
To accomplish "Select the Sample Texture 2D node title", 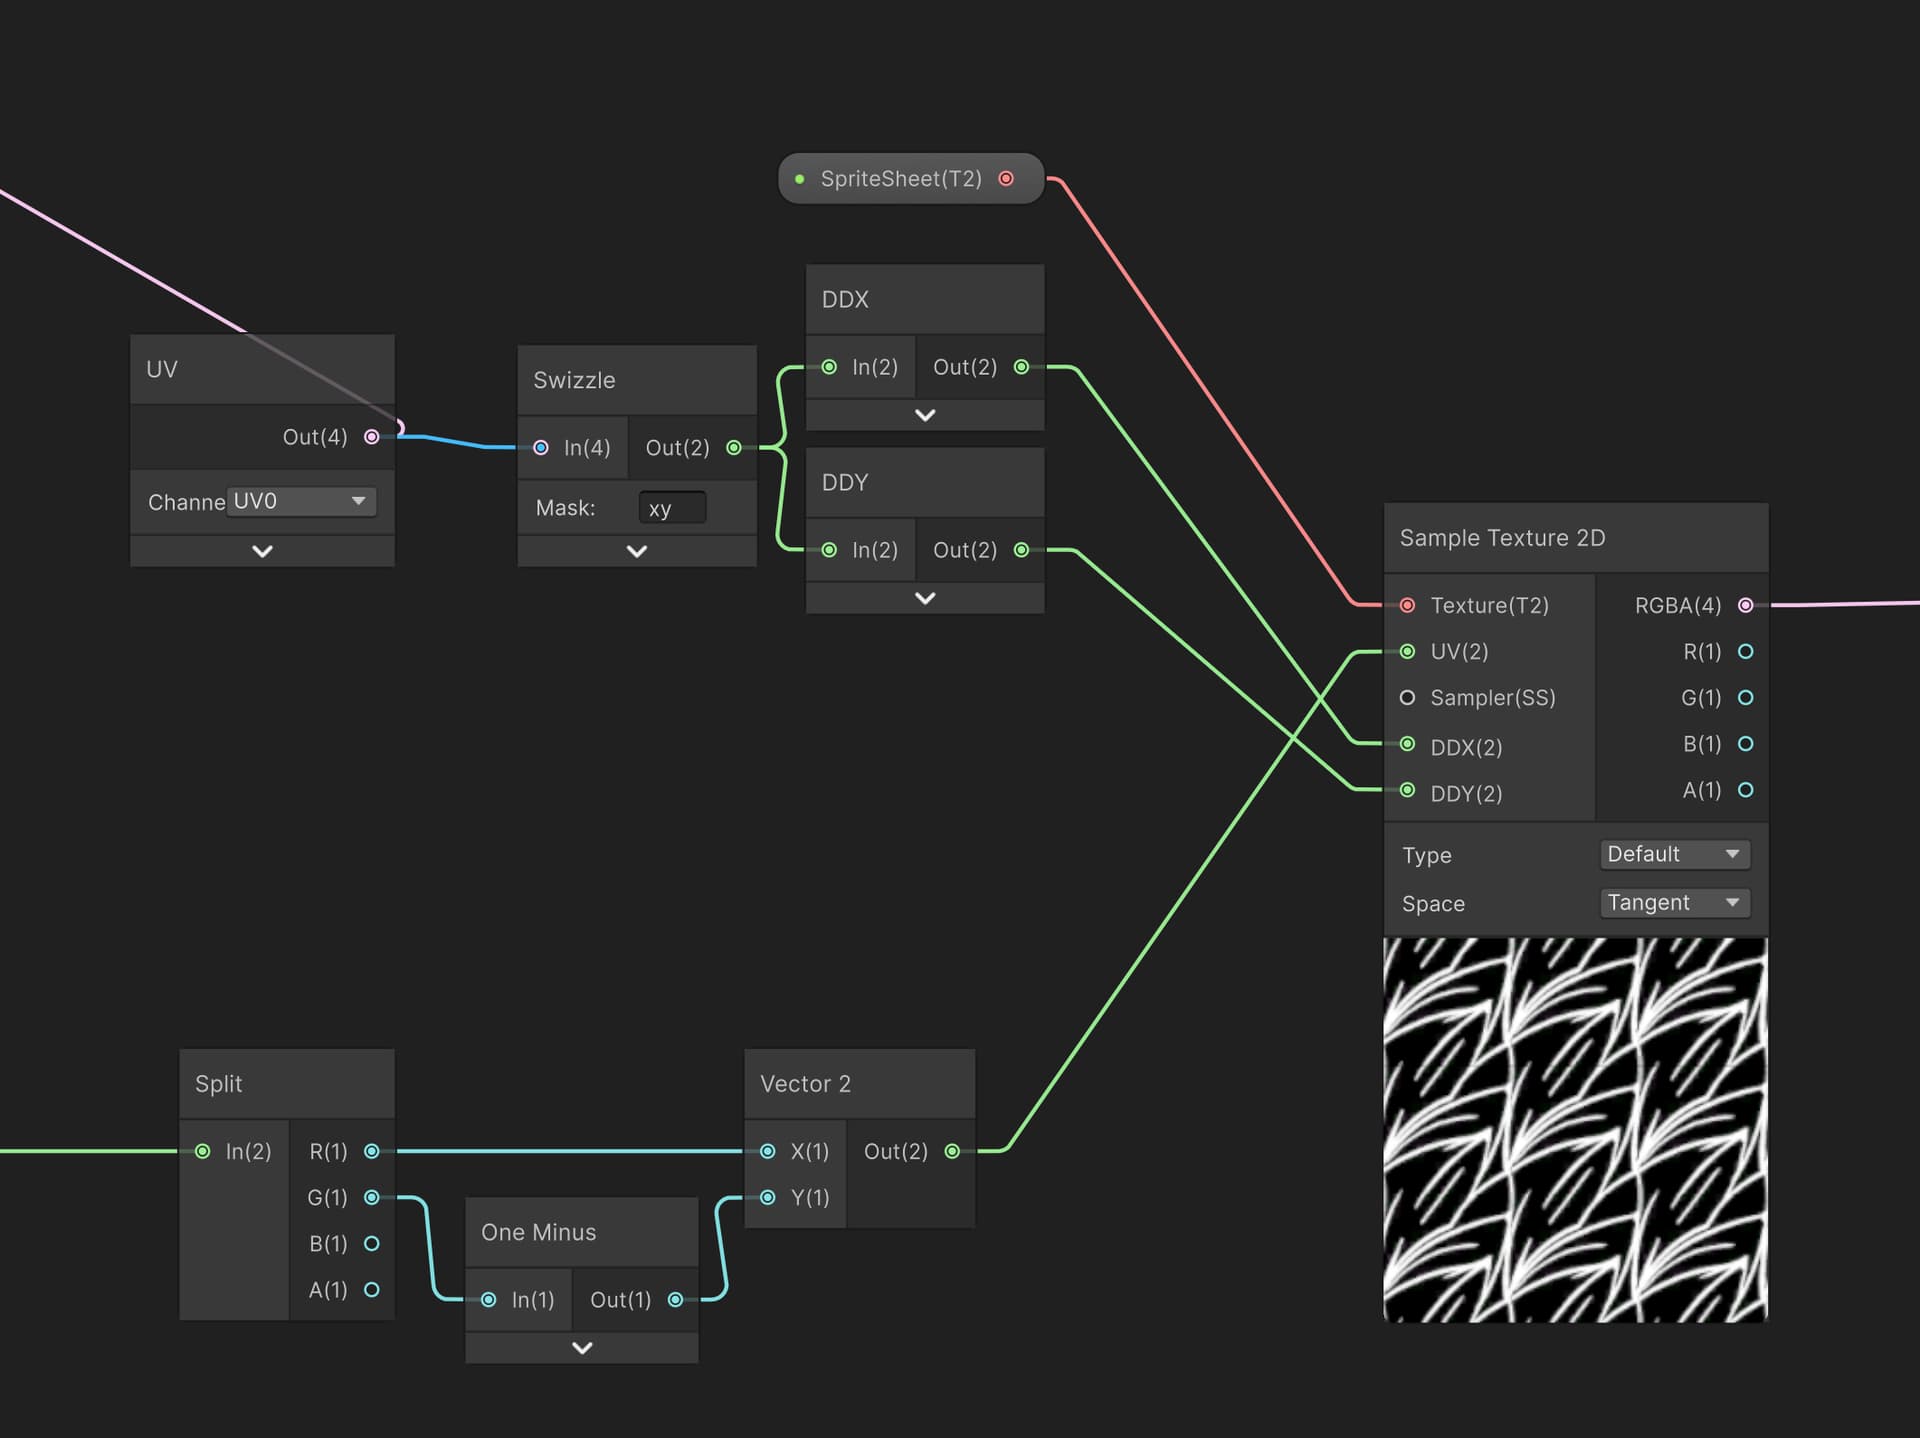I will click(1502, 538).
